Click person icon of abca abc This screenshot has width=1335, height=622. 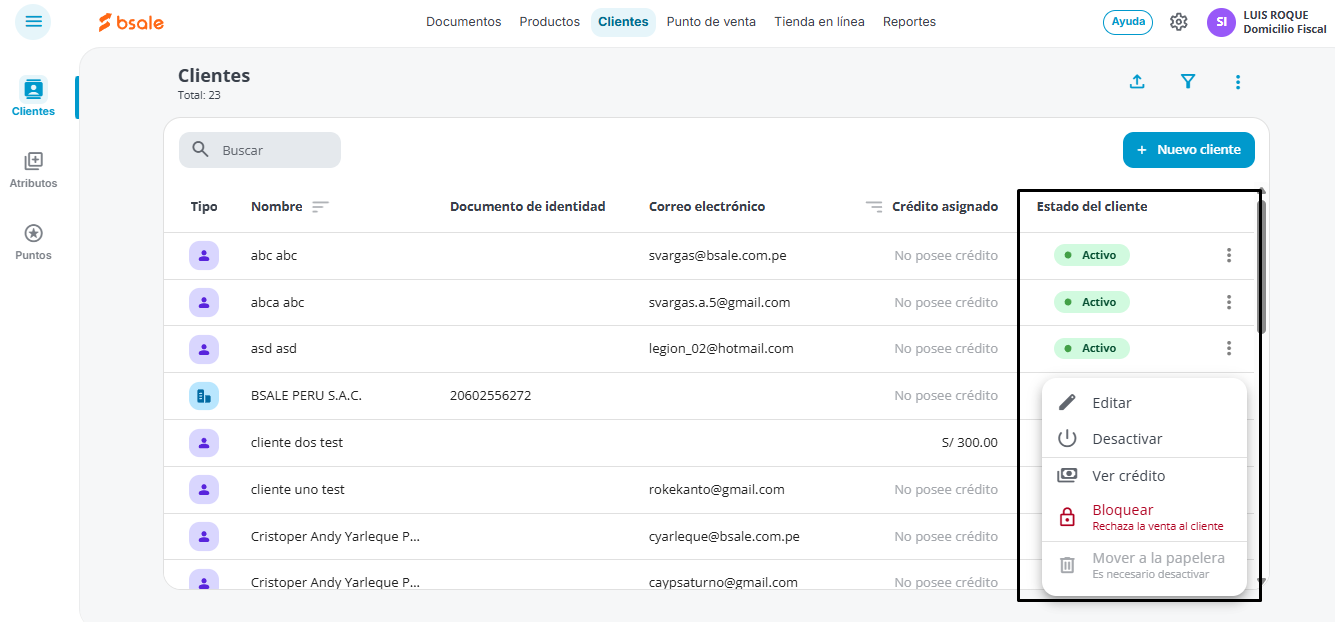pyautogui.click(x=204, y=302)
